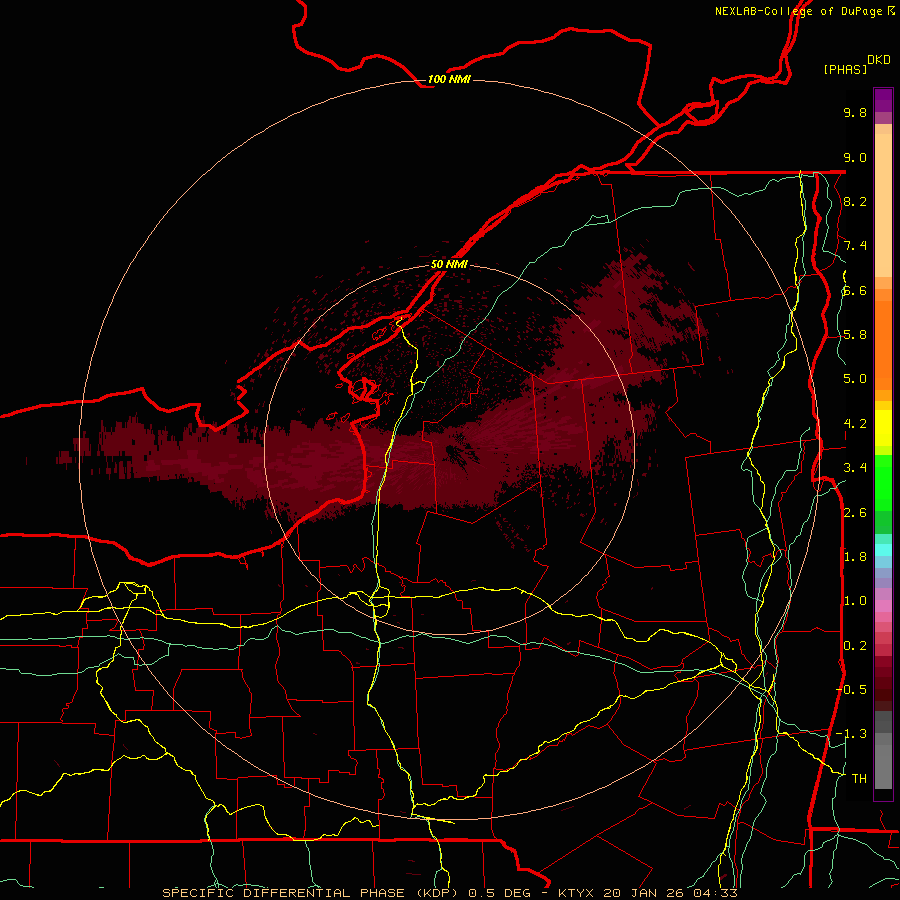
Task: Click the 6.6 legend value
Action: point(855,290)
